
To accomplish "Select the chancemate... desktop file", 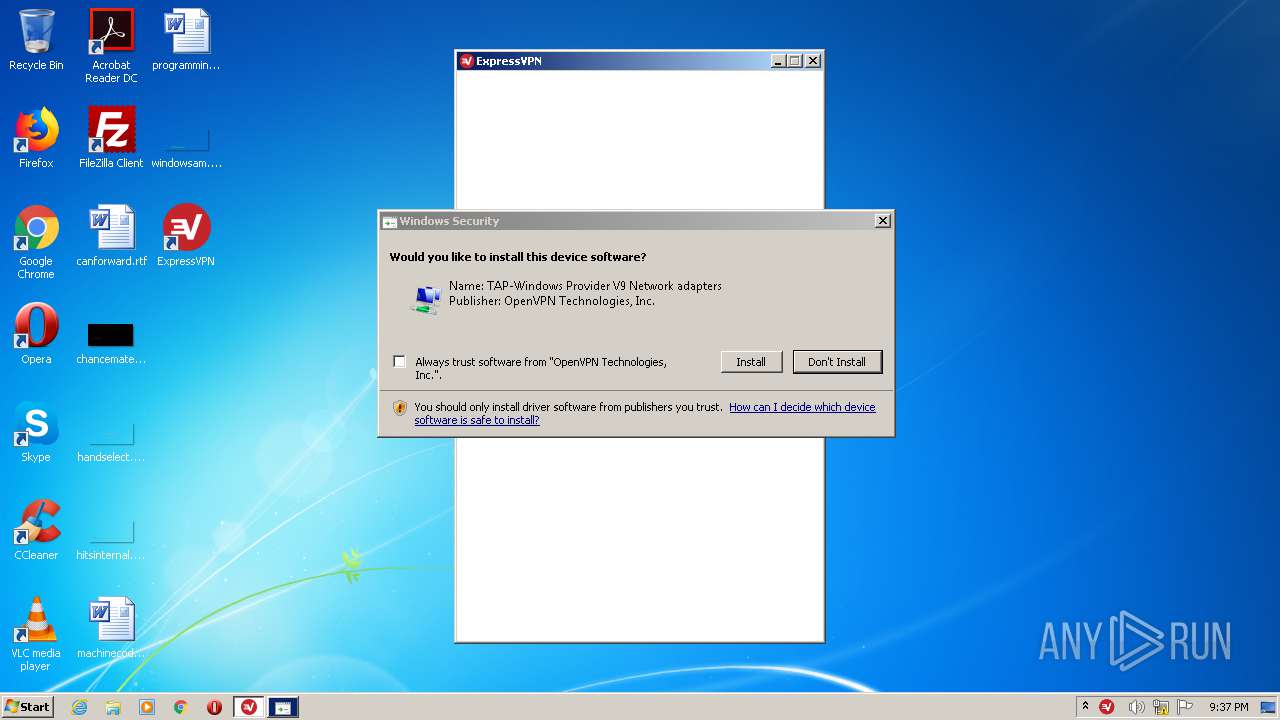I will [x=111, y=343].
